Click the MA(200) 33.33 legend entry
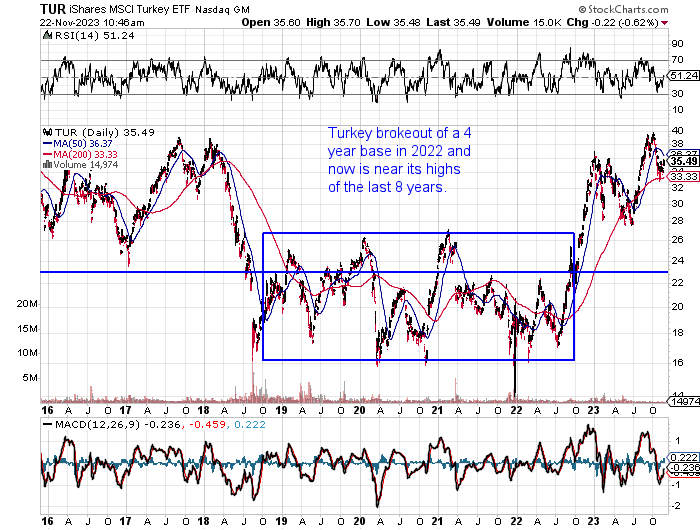Screen dimensions: 700x530 coord(80,154)
